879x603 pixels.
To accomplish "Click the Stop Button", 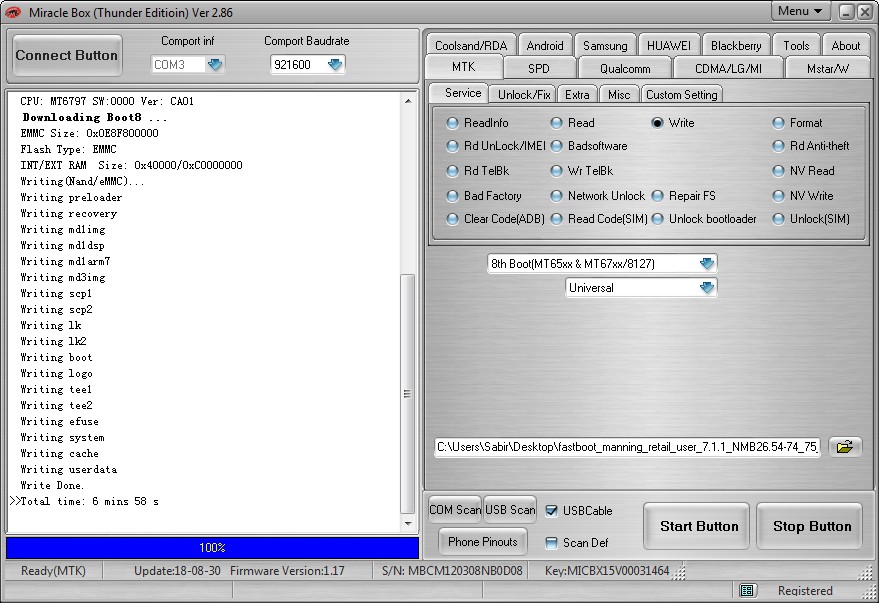I will (809, 526).
